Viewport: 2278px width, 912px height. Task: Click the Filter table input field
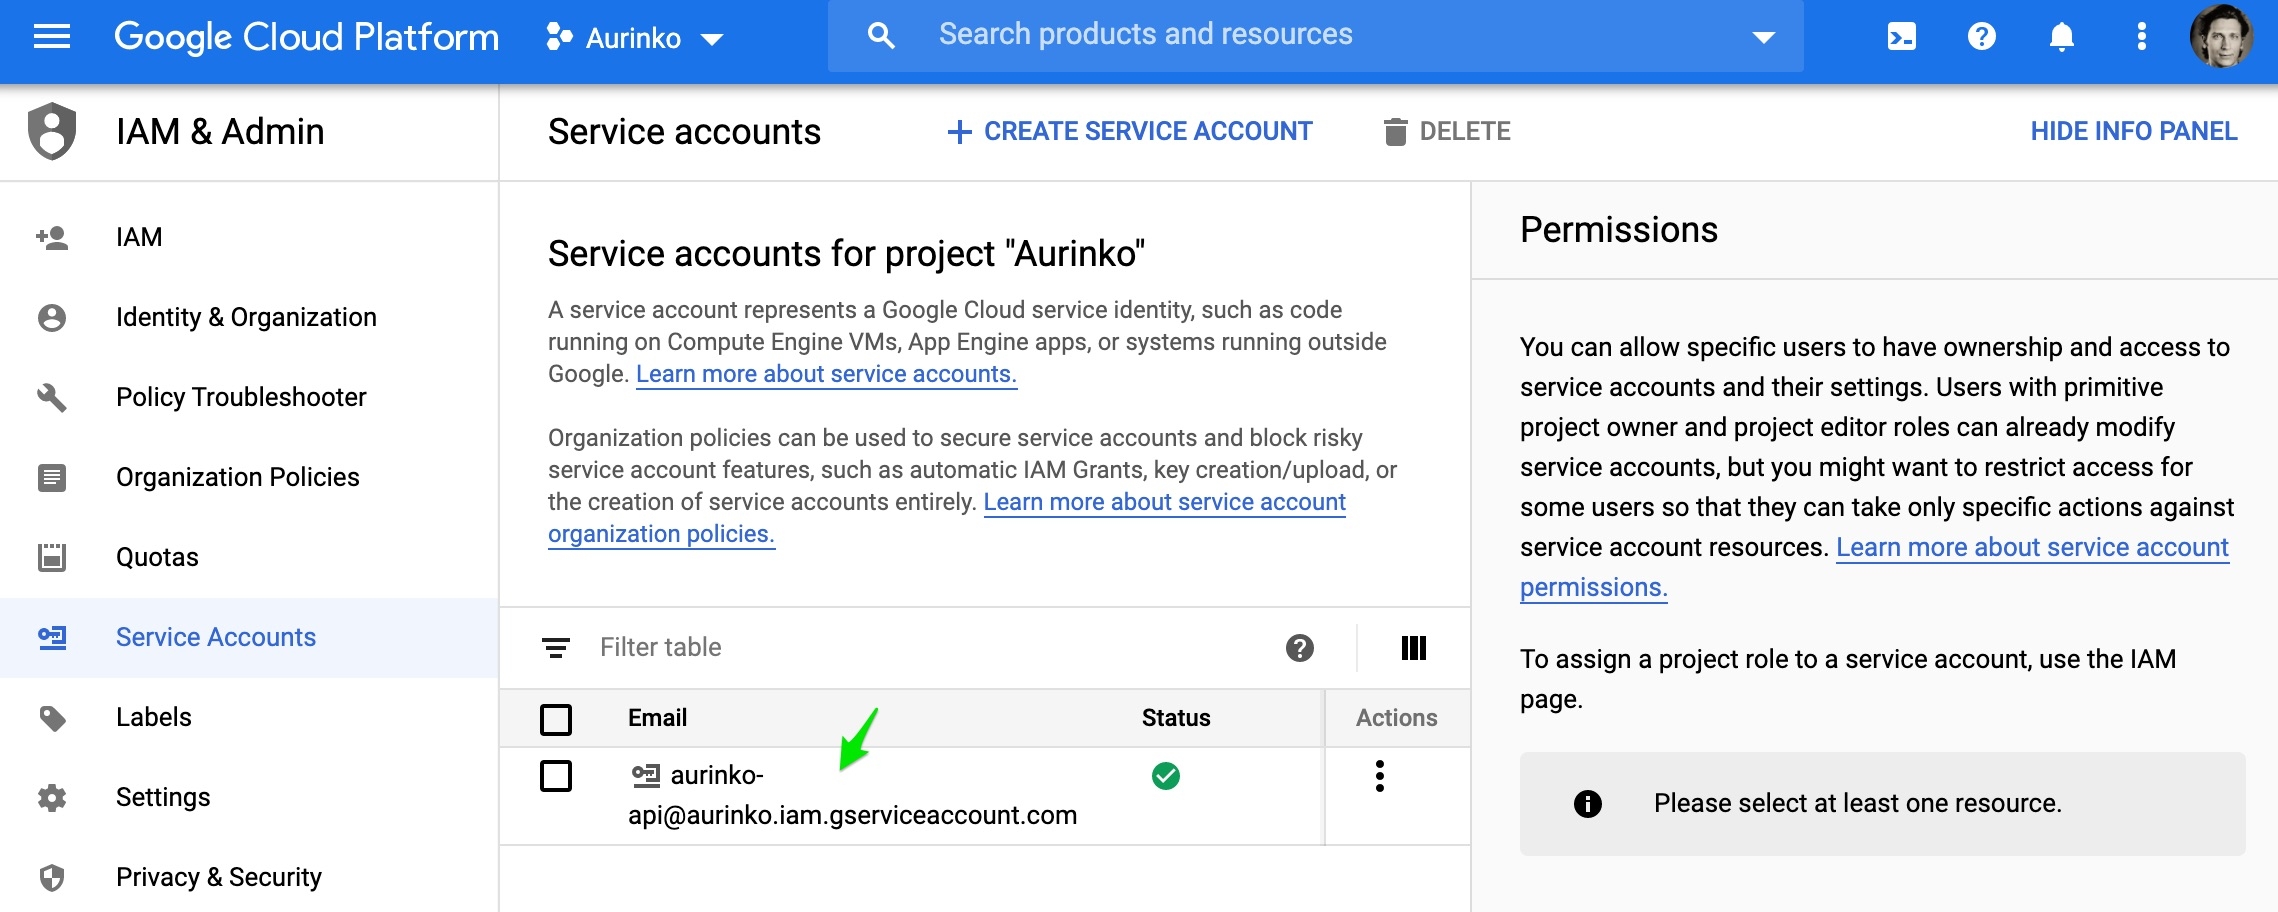point(900,648)
